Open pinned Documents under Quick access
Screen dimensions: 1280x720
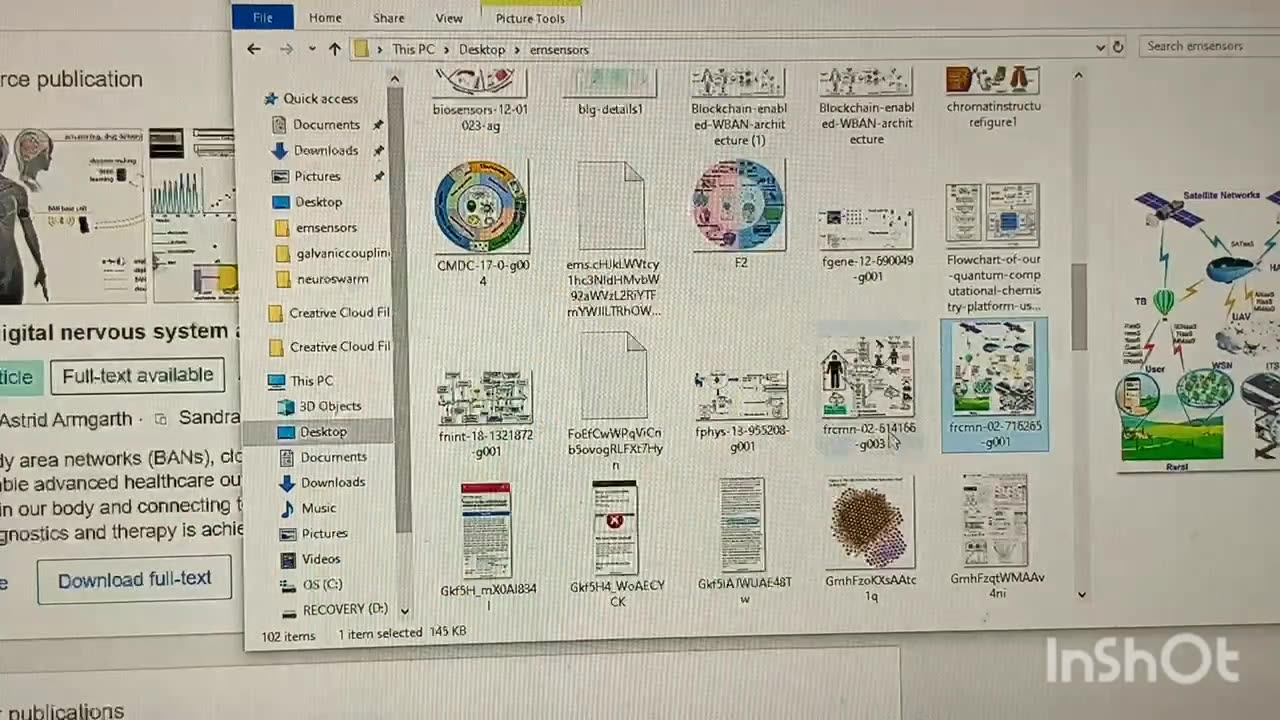click(x=326, y=124)
